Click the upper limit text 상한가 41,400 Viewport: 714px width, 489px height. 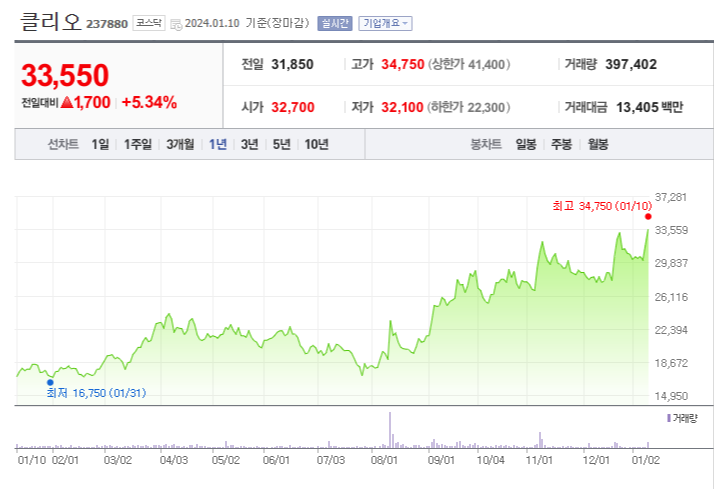(469, 64)
